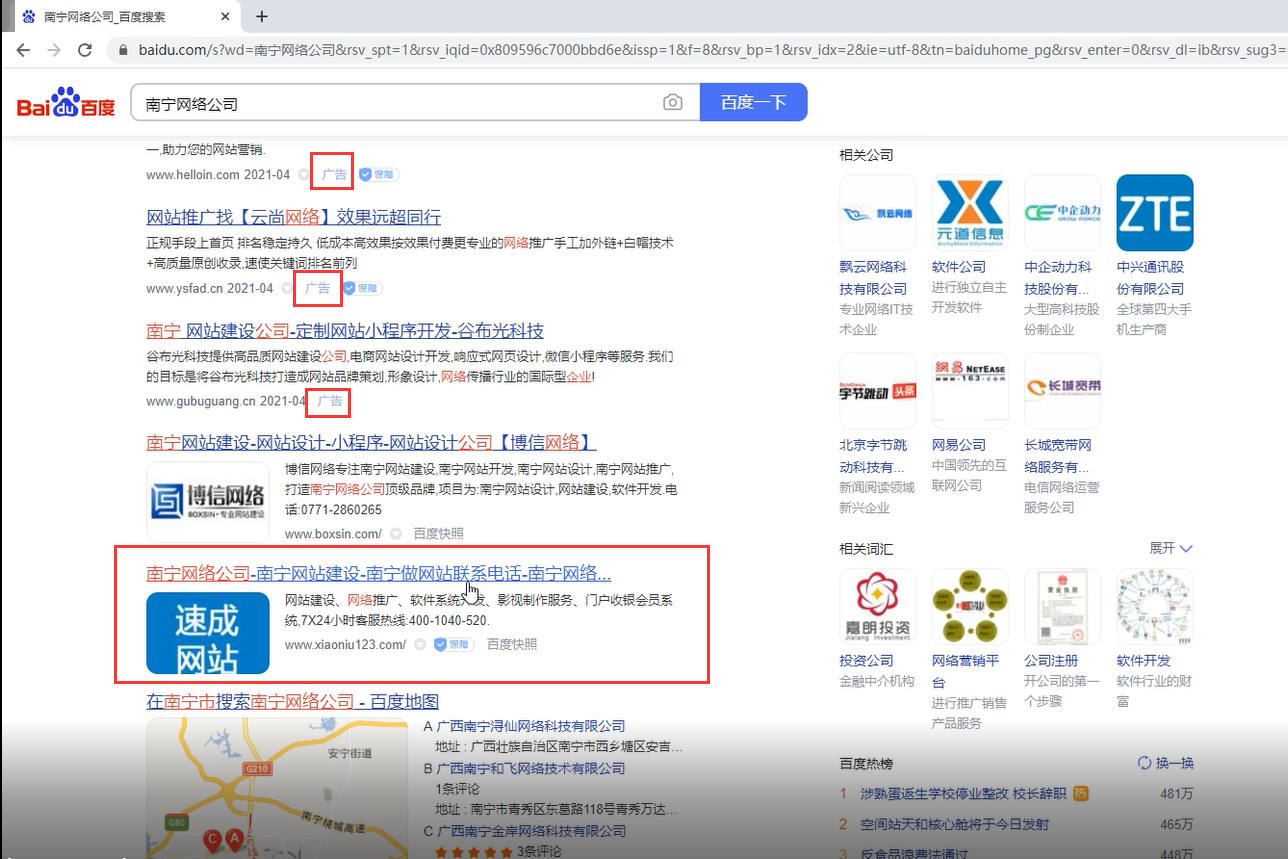Open 百度快照 for www.xiaoniu123.com
This screenshot has height=859, width=1288.
point(512,645)
